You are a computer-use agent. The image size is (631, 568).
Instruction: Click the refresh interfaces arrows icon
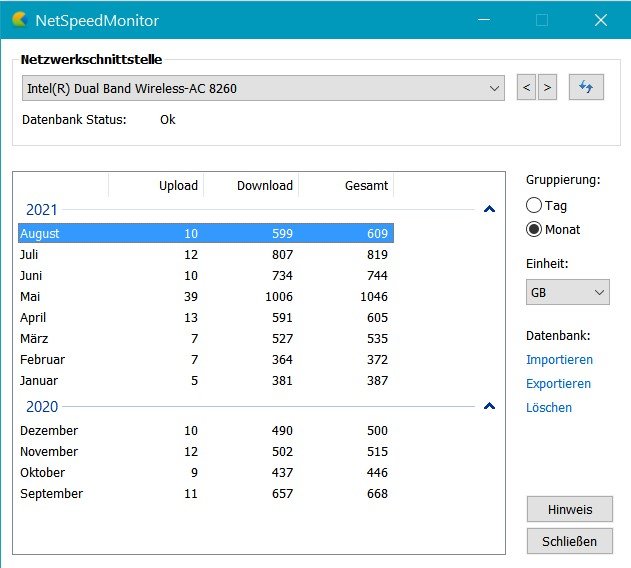(x=586, y=87)
